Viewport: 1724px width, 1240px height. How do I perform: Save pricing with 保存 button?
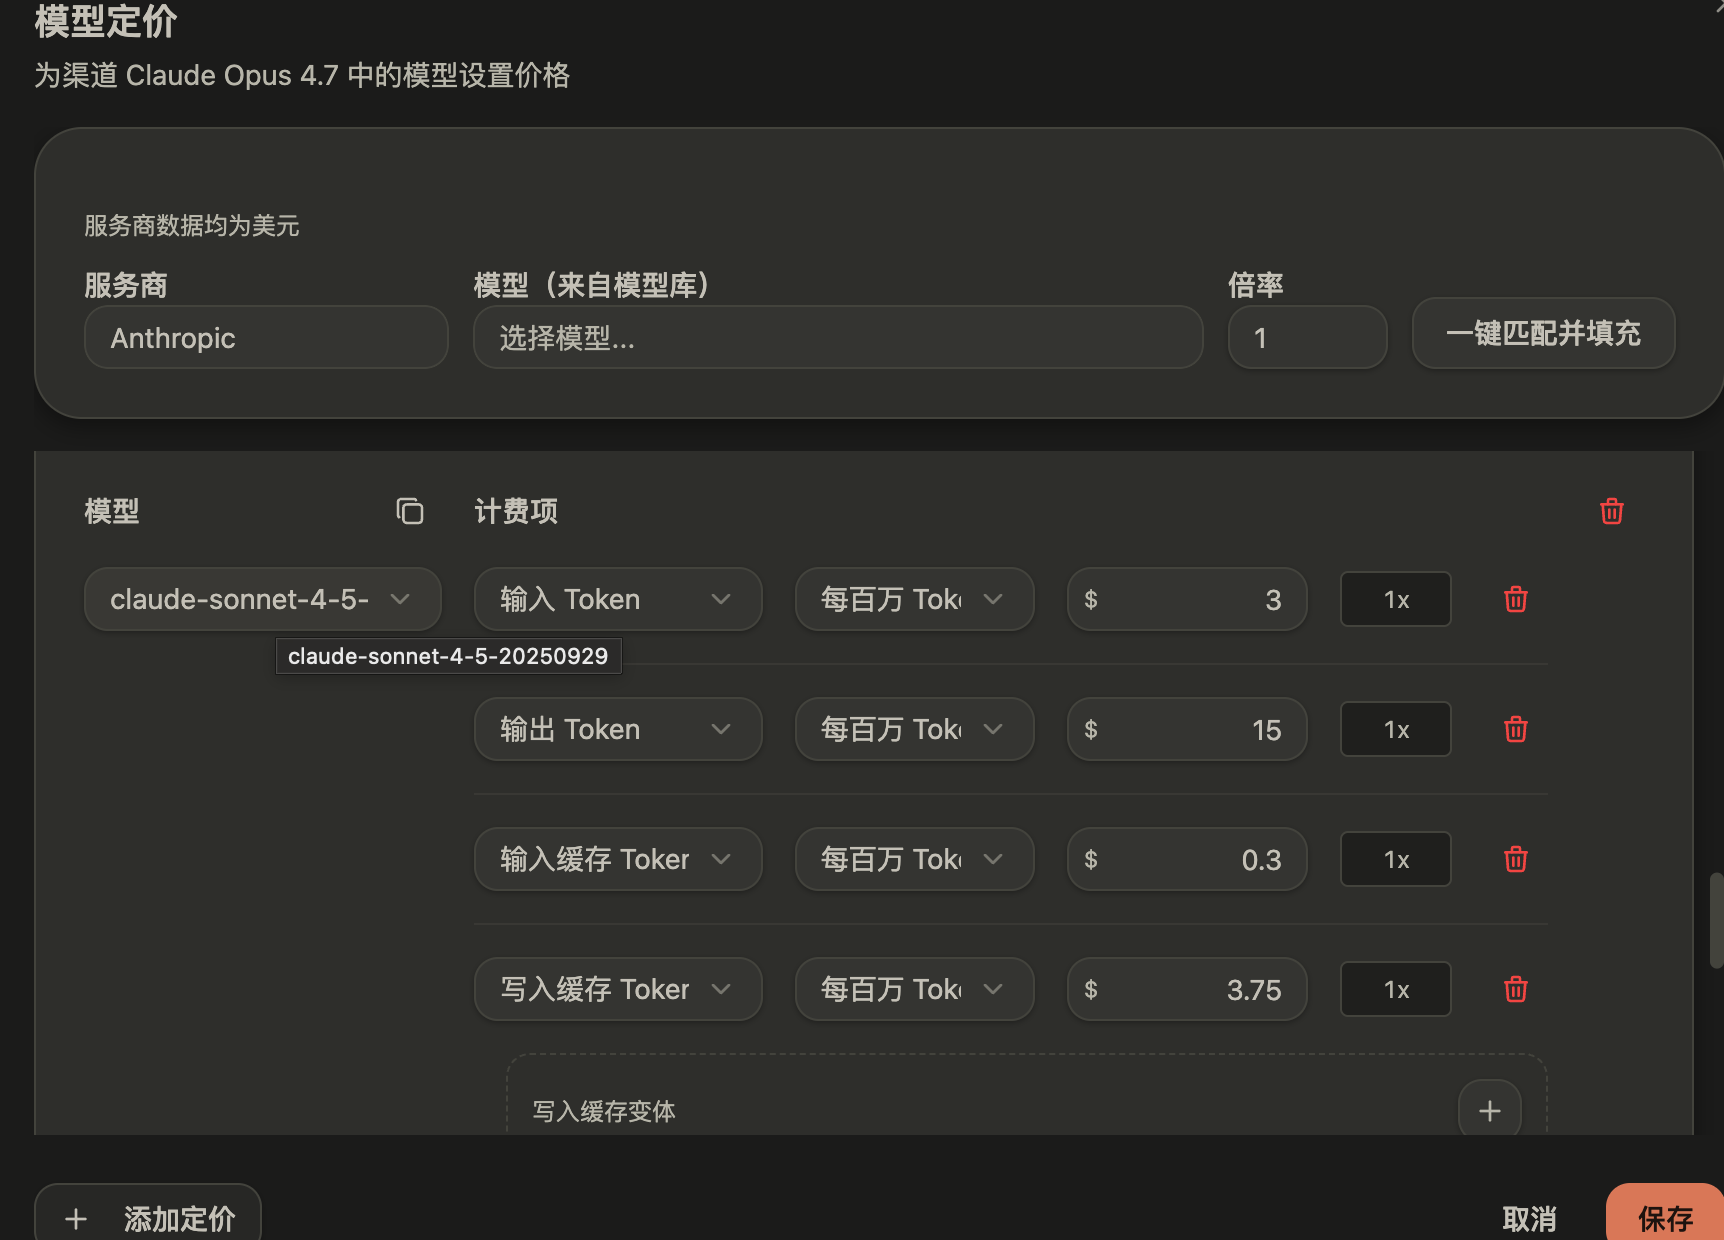point(1665,1216)
